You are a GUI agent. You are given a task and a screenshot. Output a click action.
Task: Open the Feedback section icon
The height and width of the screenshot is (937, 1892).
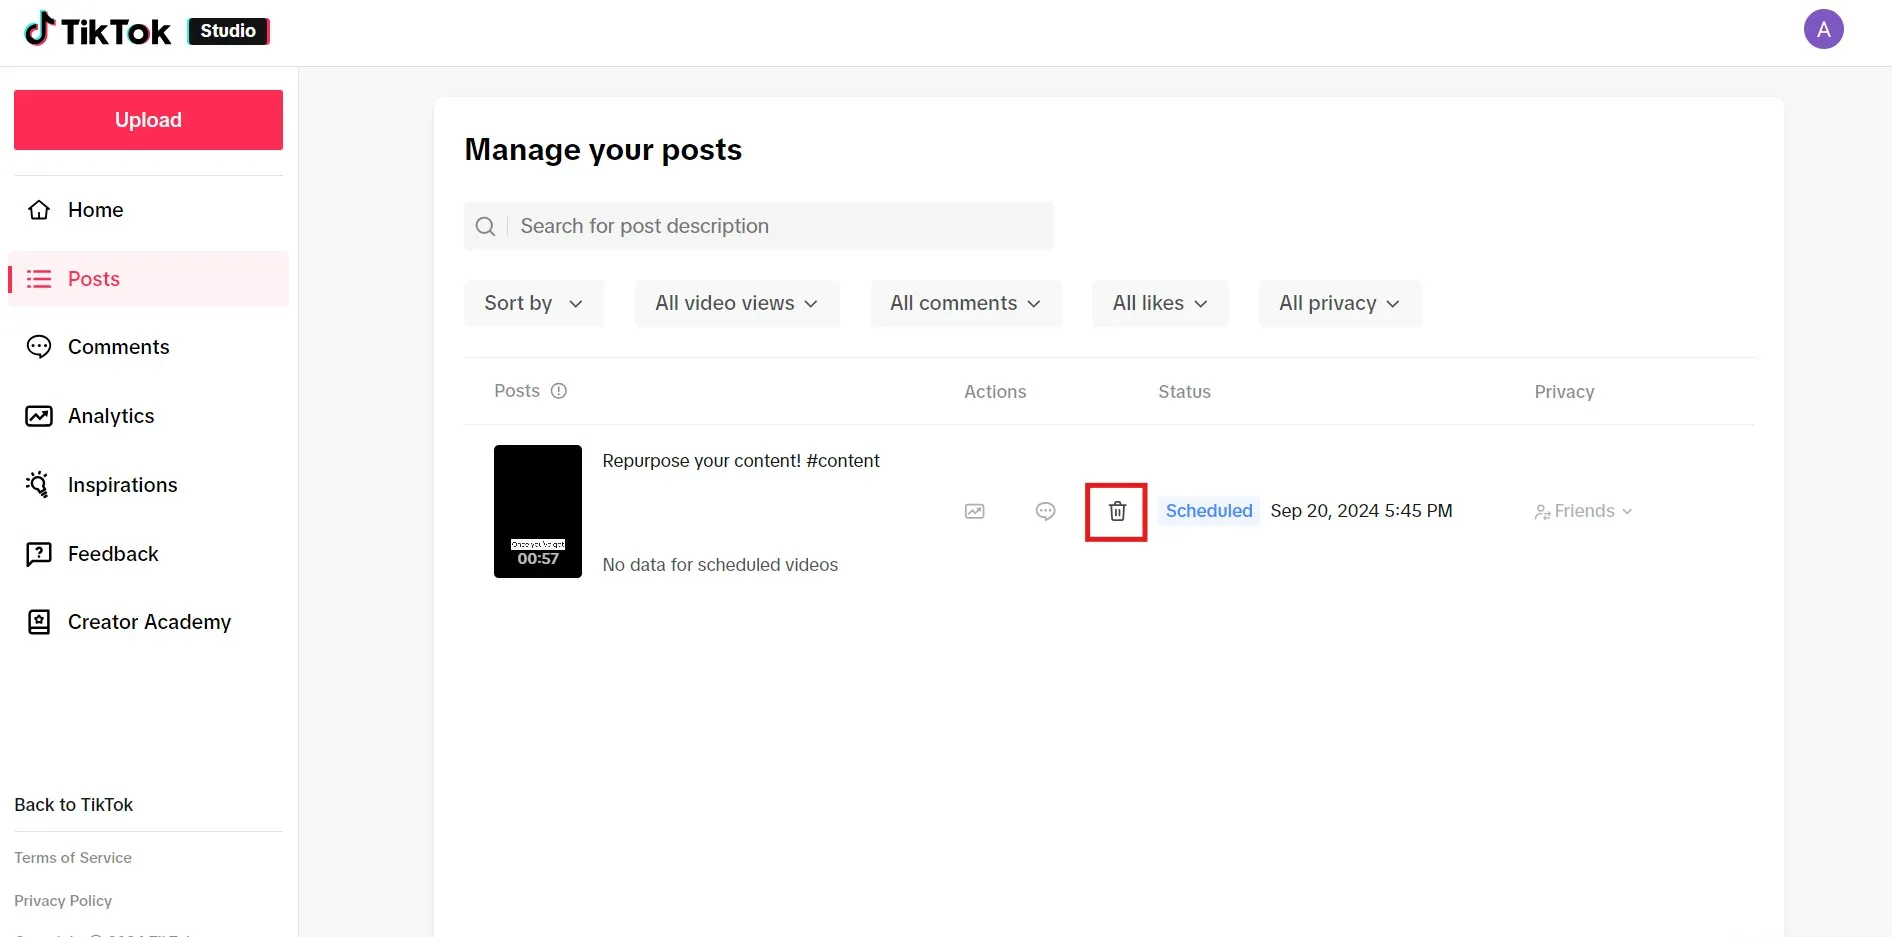coord(38,553)
